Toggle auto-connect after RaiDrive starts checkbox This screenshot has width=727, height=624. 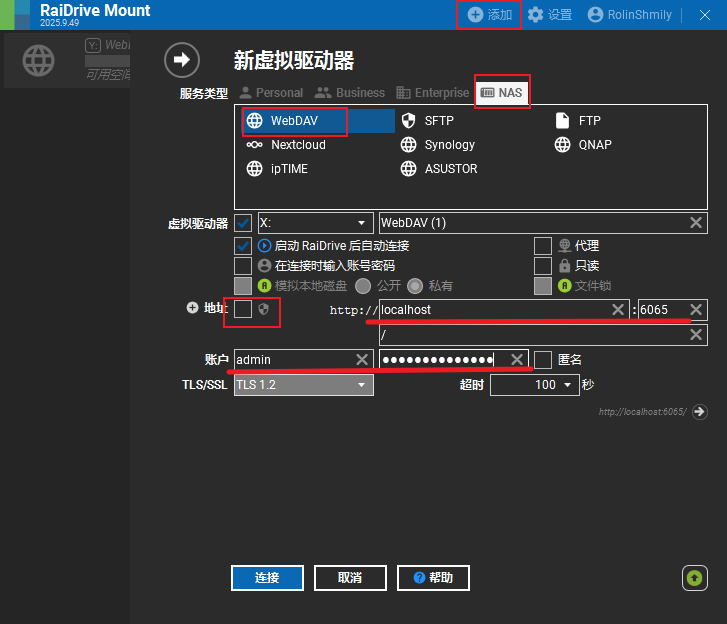coord(243,246)
